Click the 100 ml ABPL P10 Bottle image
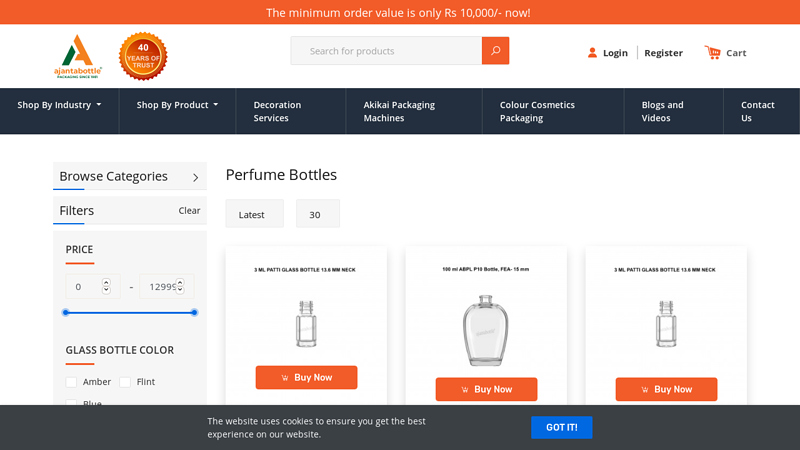The height and width of the screenshot is (450, 800). (x=486, y=330)
